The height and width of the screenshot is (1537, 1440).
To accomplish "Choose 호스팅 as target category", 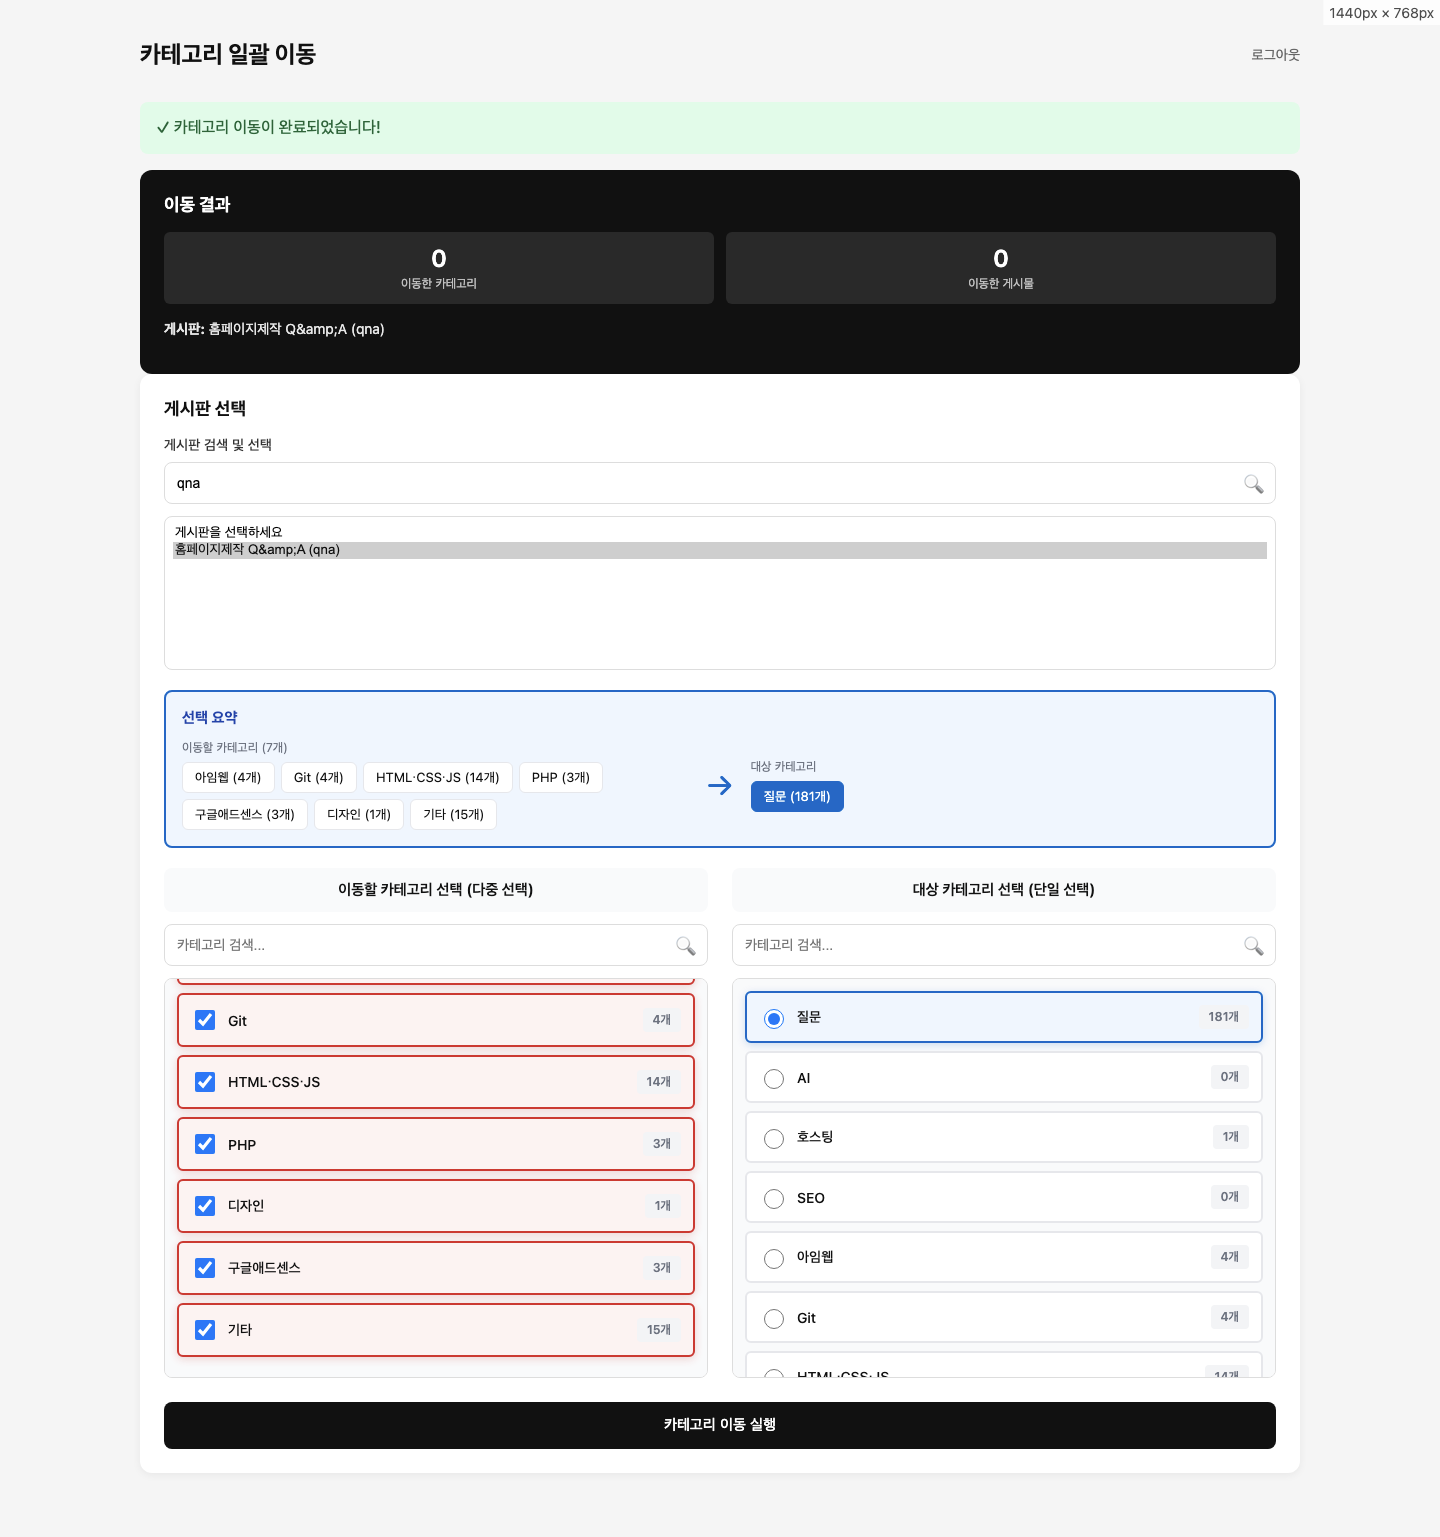I will 774,1139.
